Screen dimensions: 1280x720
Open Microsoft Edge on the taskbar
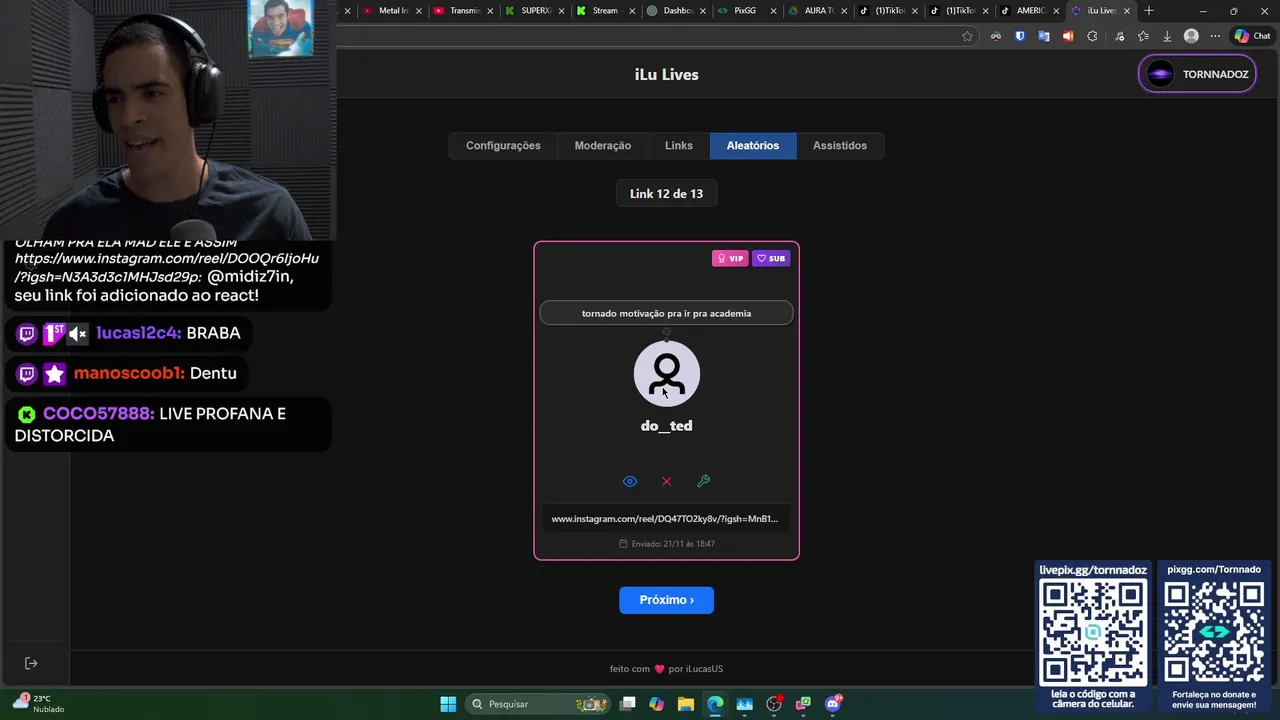pyautogui.click(x=715, y=704)
